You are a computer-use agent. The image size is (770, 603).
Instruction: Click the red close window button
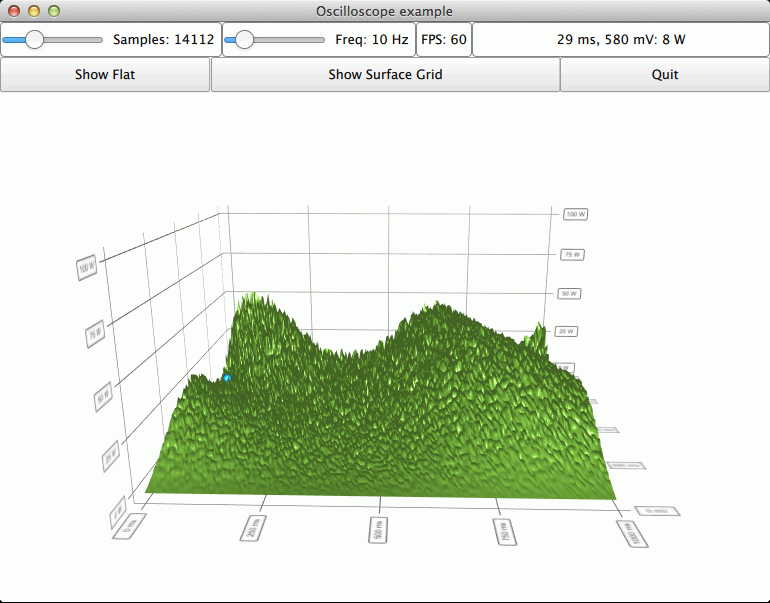pos(14,12)
